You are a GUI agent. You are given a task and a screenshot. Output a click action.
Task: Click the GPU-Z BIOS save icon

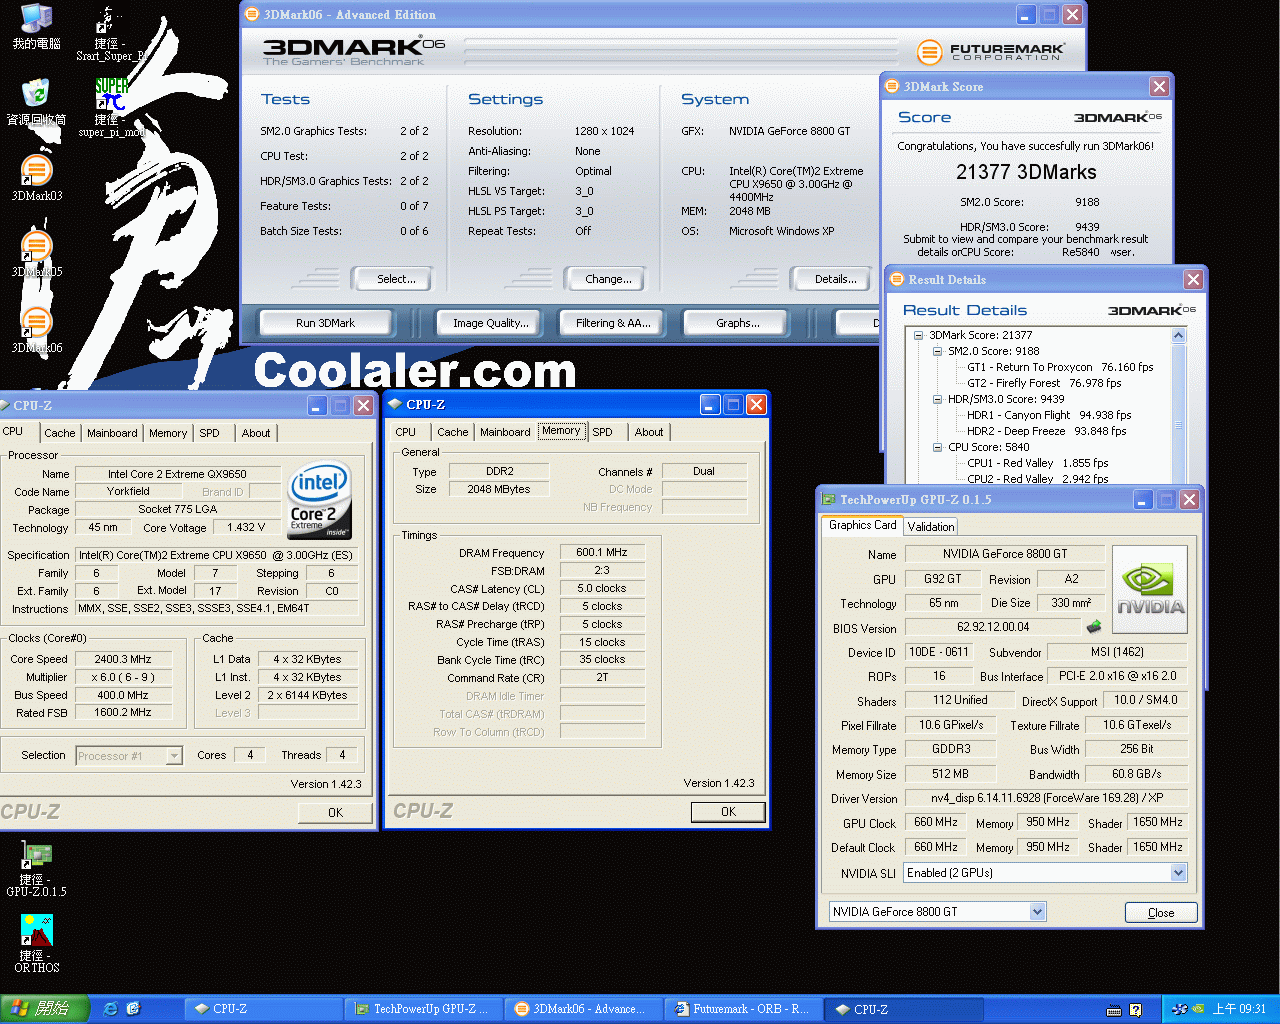pyautogui.click(x=1094, y=627)
